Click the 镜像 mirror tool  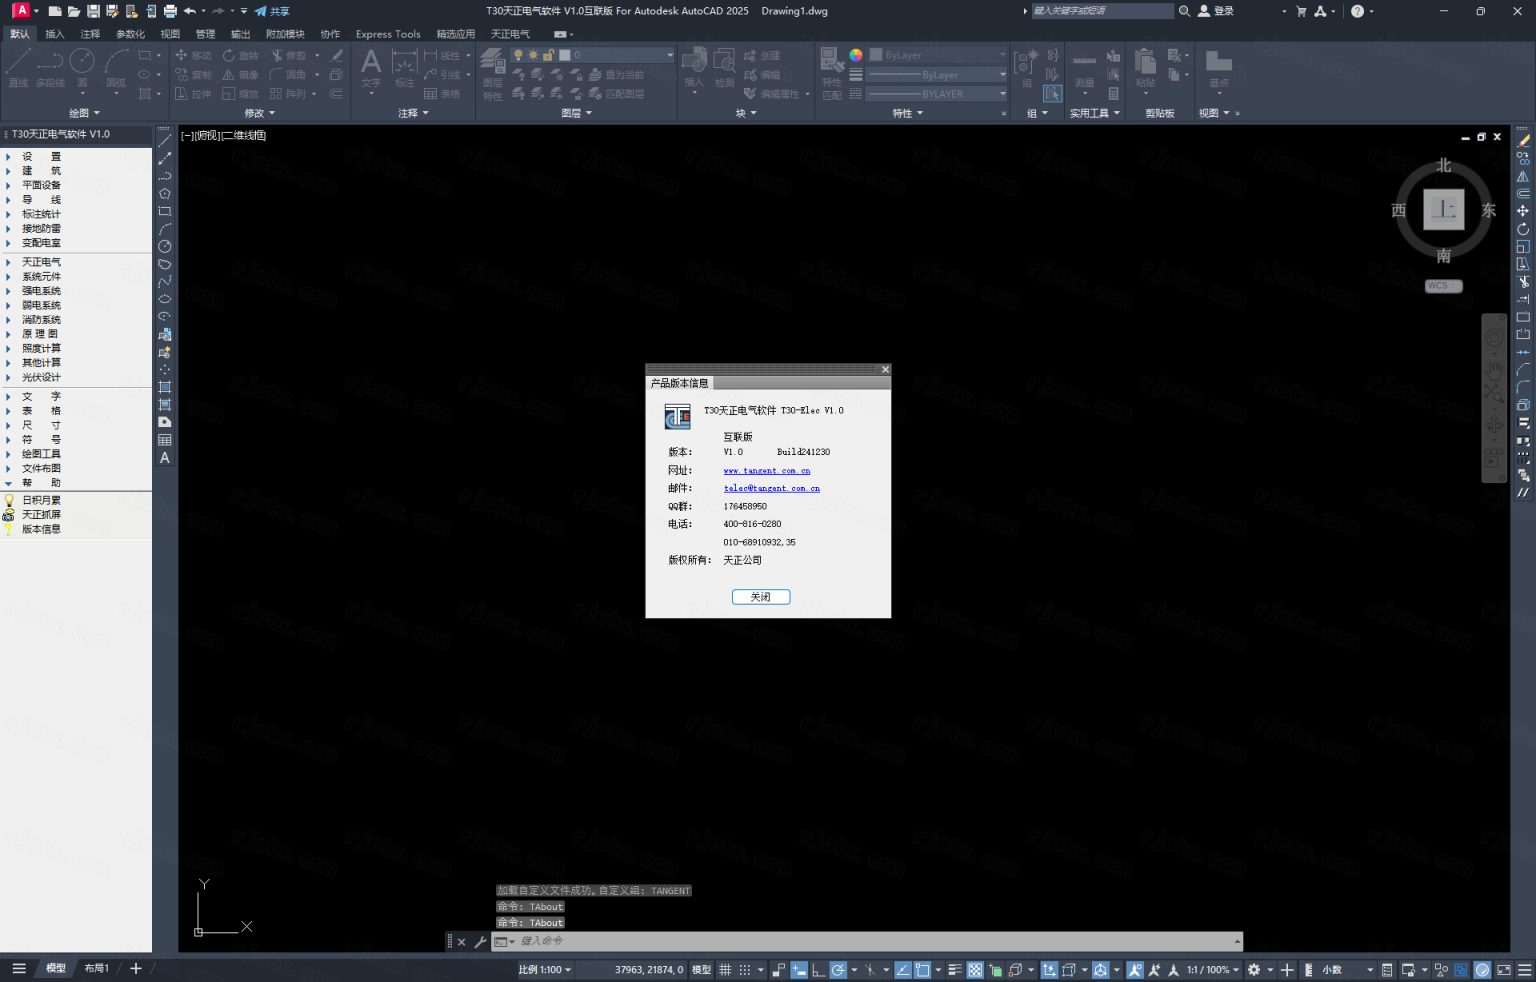click(x=240, y=74)
